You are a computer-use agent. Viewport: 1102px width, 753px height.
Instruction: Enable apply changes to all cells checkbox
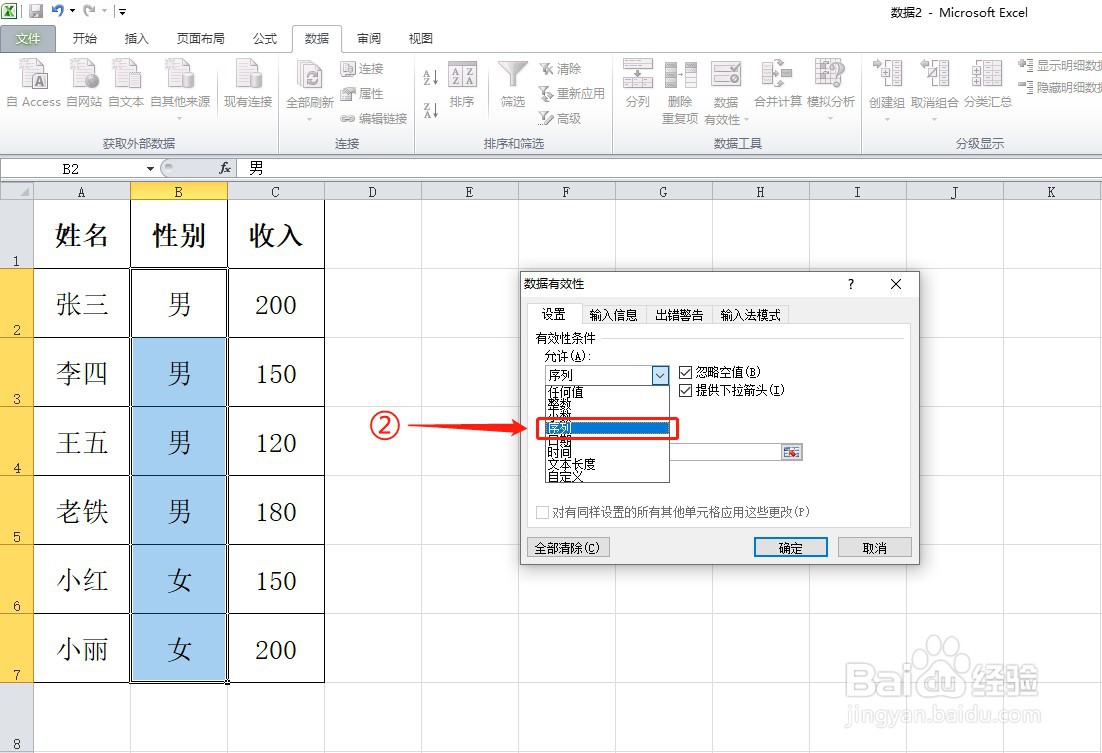tap(540, 510)
